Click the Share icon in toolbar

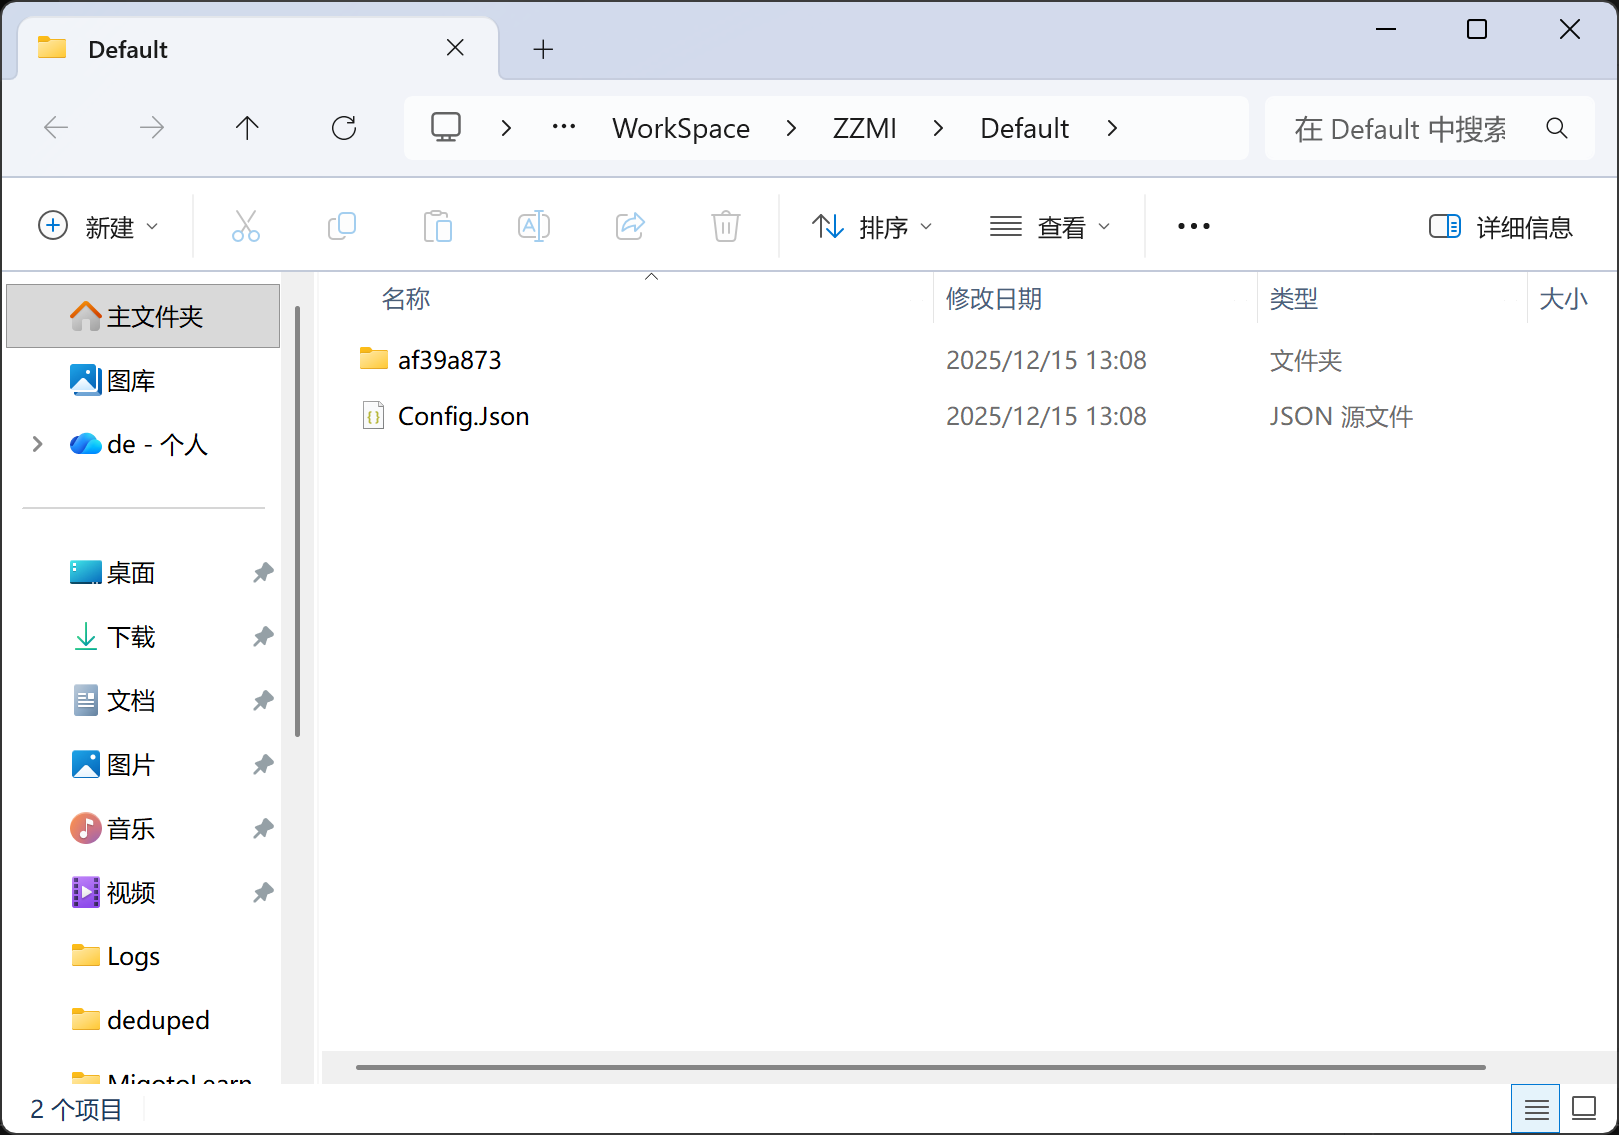(630, 227)
